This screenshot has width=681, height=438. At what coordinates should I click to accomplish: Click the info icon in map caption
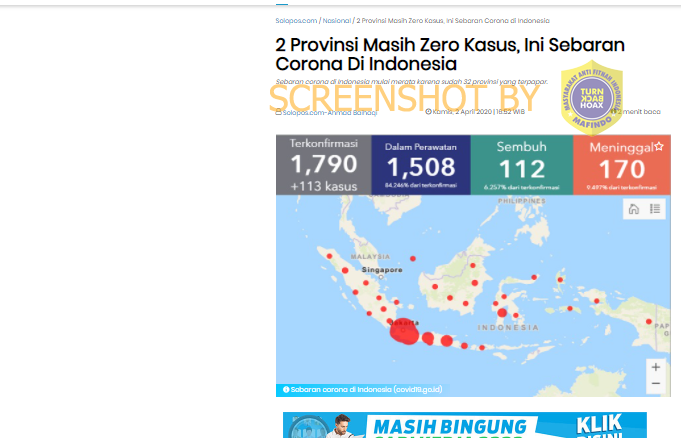[x=286, y=389]
